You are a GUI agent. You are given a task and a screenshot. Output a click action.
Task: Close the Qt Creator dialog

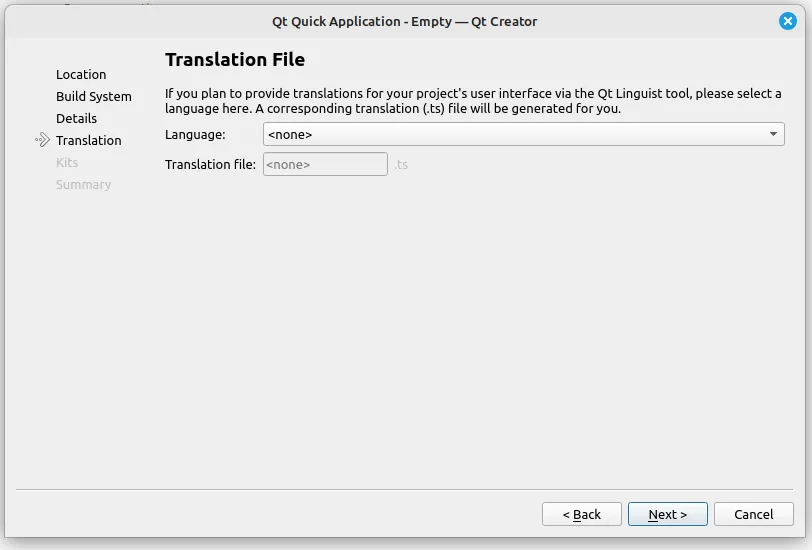(788, 21)
